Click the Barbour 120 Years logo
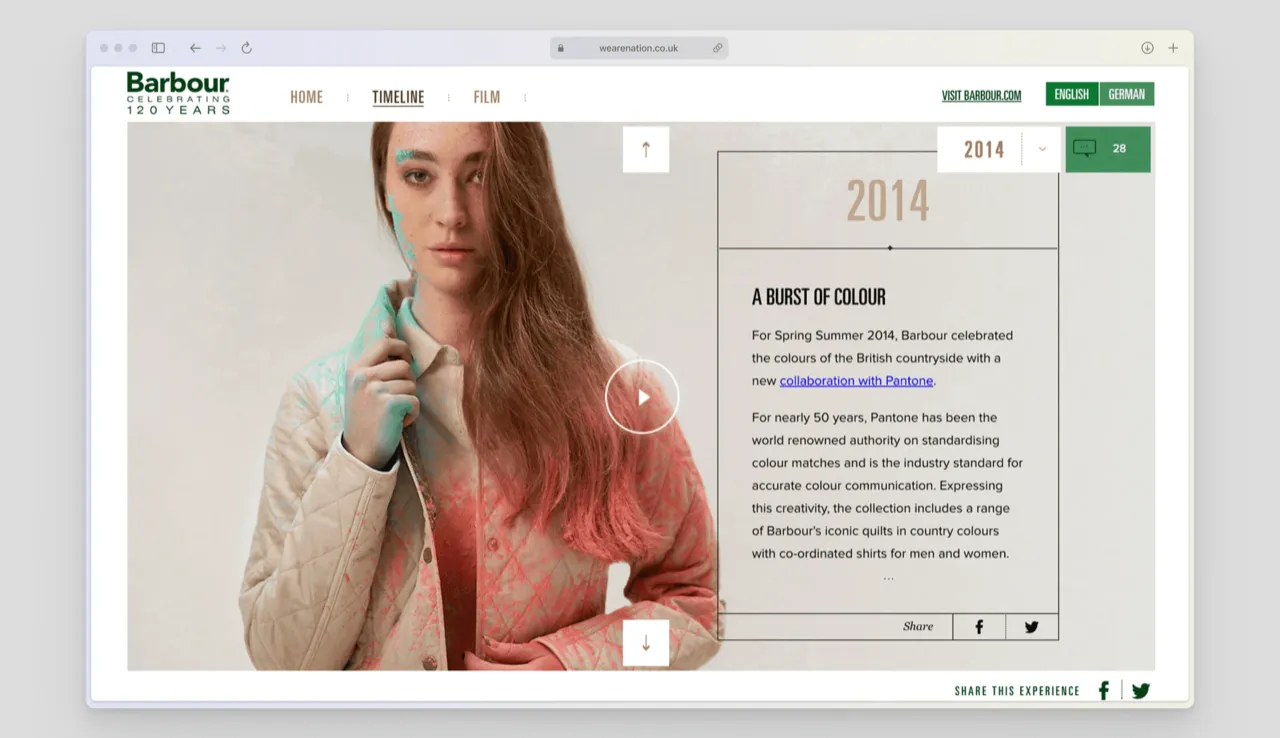 [177, 92]
